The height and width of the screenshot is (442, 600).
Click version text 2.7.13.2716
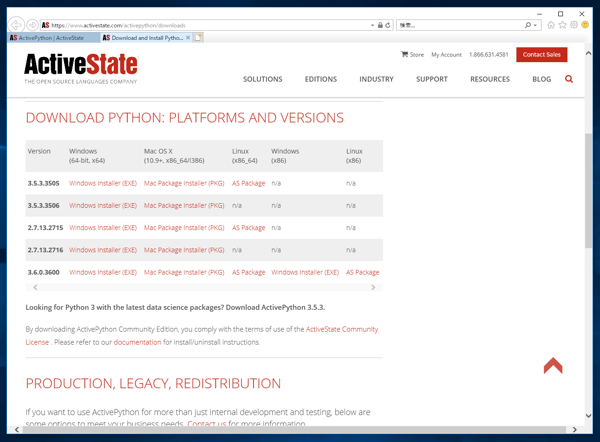click(x=45, y=250)
